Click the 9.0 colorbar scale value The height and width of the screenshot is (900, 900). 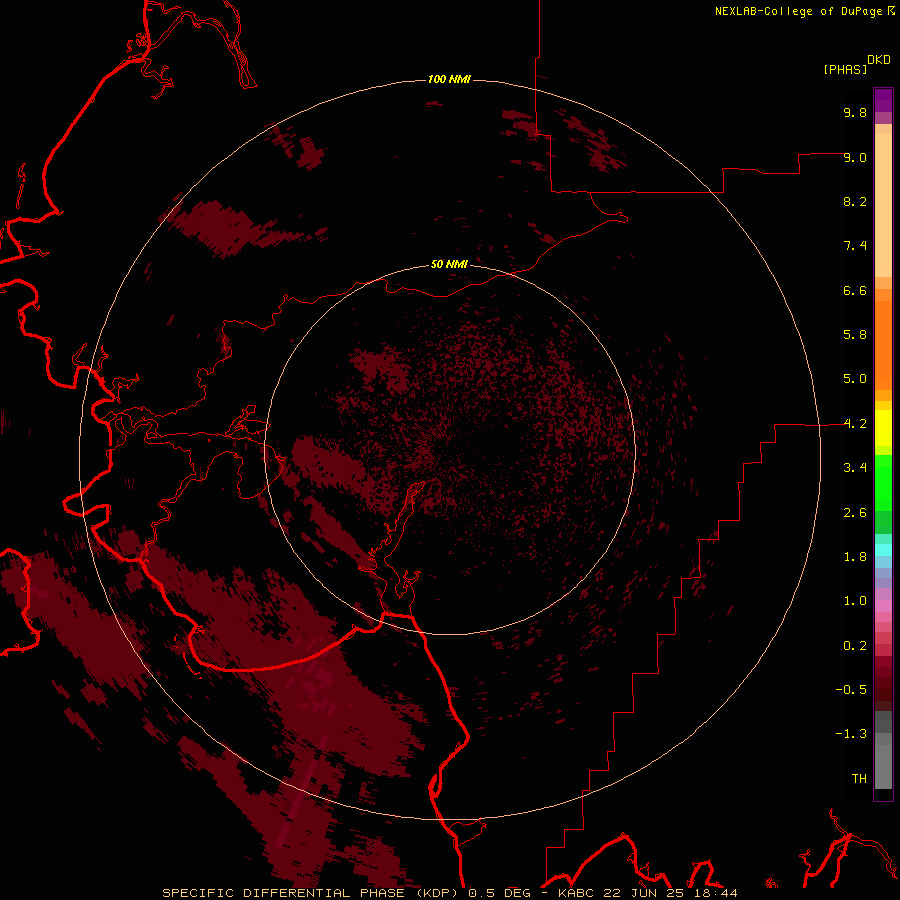(855, 157)
